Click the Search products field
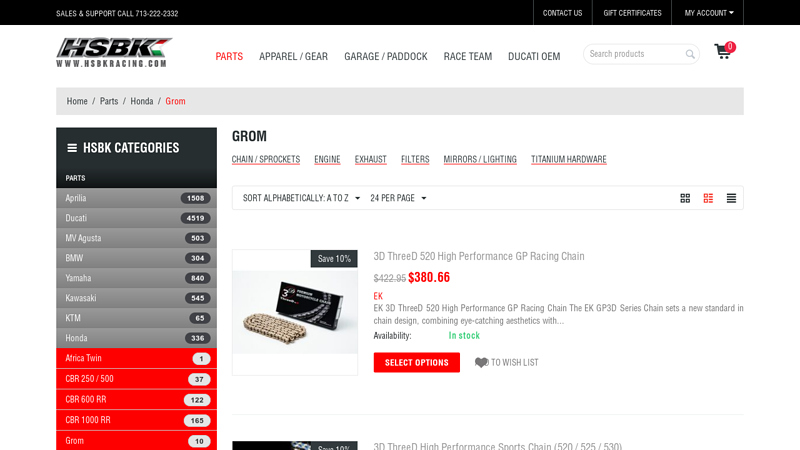Image resolution: width=800 pixels, height=450 pixels. pos(635,54)
